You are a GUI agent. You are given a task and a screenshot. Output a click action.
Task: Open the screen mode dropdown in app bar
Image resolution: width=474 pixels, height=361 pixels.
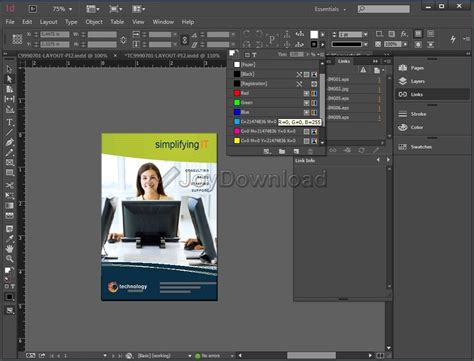tap(115, 9)
